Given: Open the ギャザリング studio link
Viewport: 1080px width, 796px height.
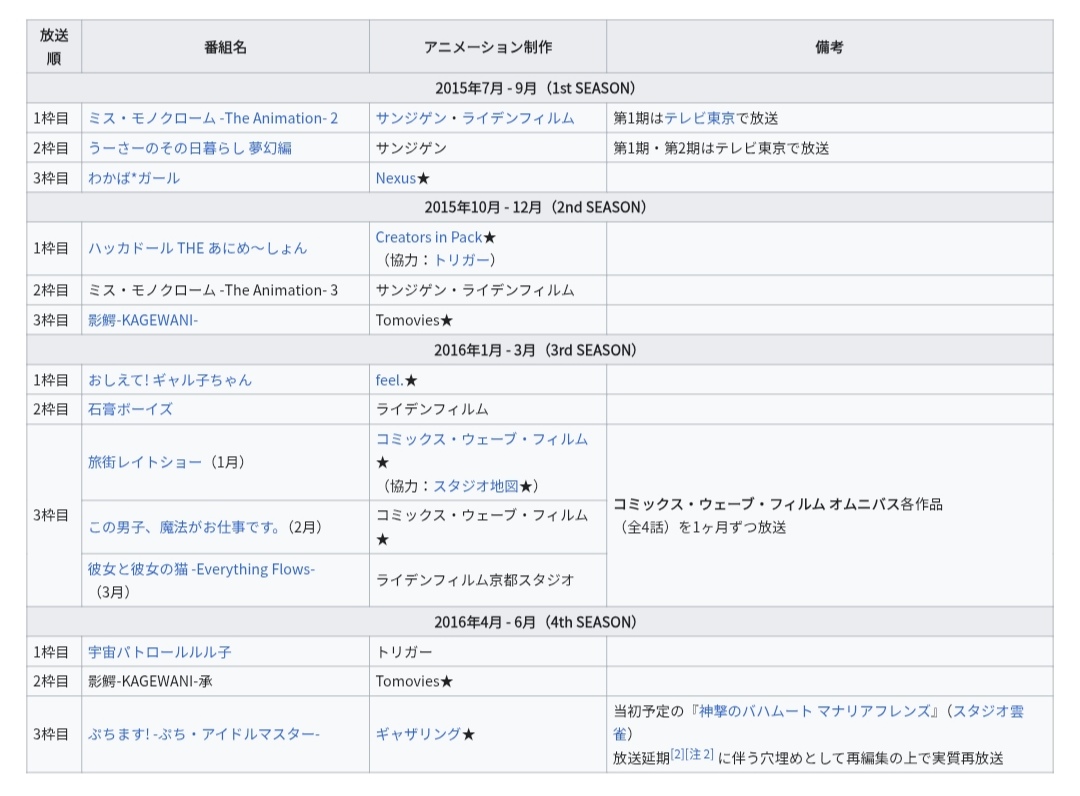Looking at the screenshot, I should point(418,734).
